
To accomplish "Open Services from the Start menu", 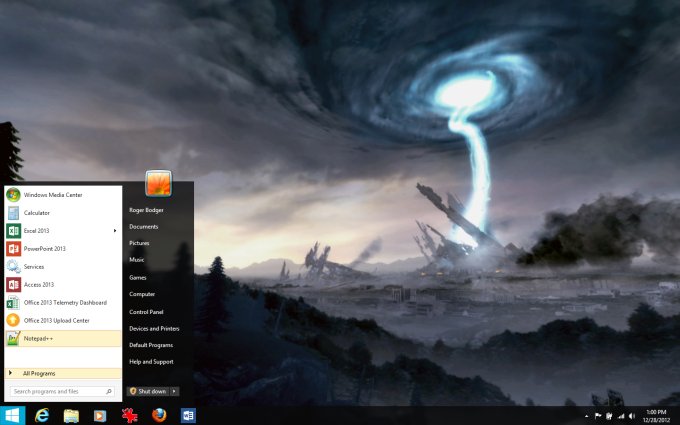I will 63,267.
